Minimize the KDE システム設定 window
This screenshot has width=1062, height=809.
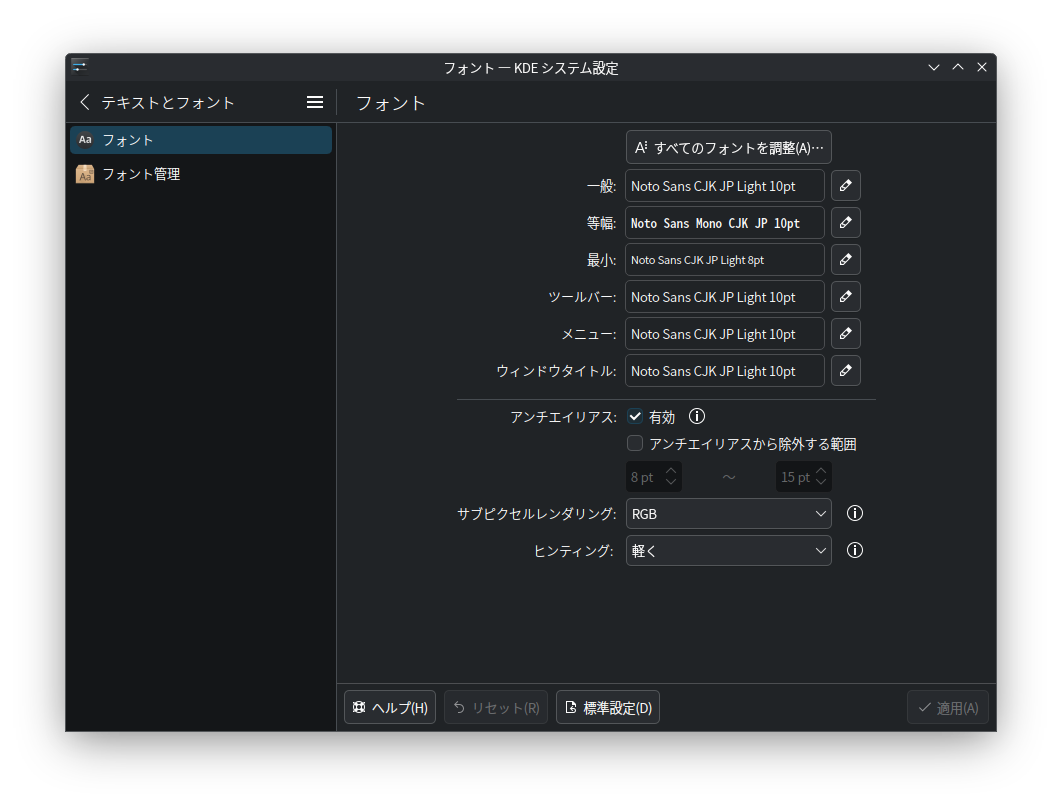934,67
